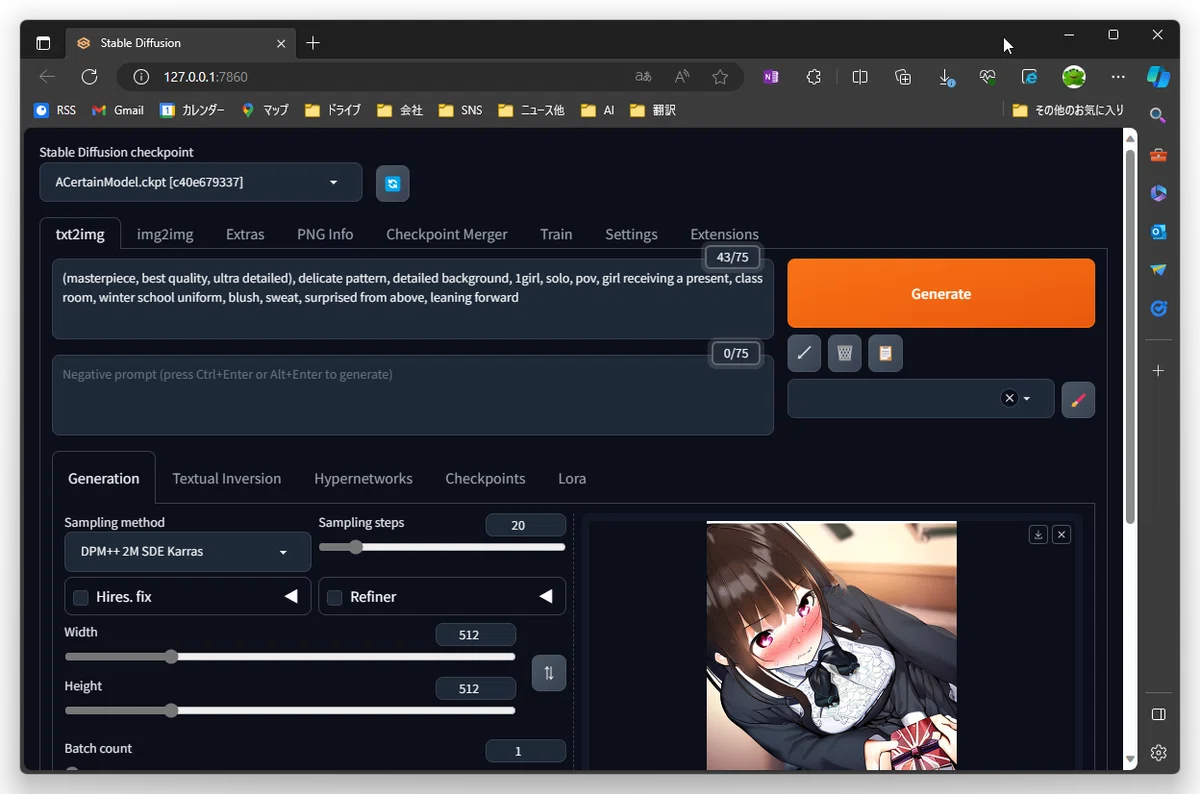Add page to favorites with star
The height and width of the screenshot is (794, 1200).
[x=720, y=77]
